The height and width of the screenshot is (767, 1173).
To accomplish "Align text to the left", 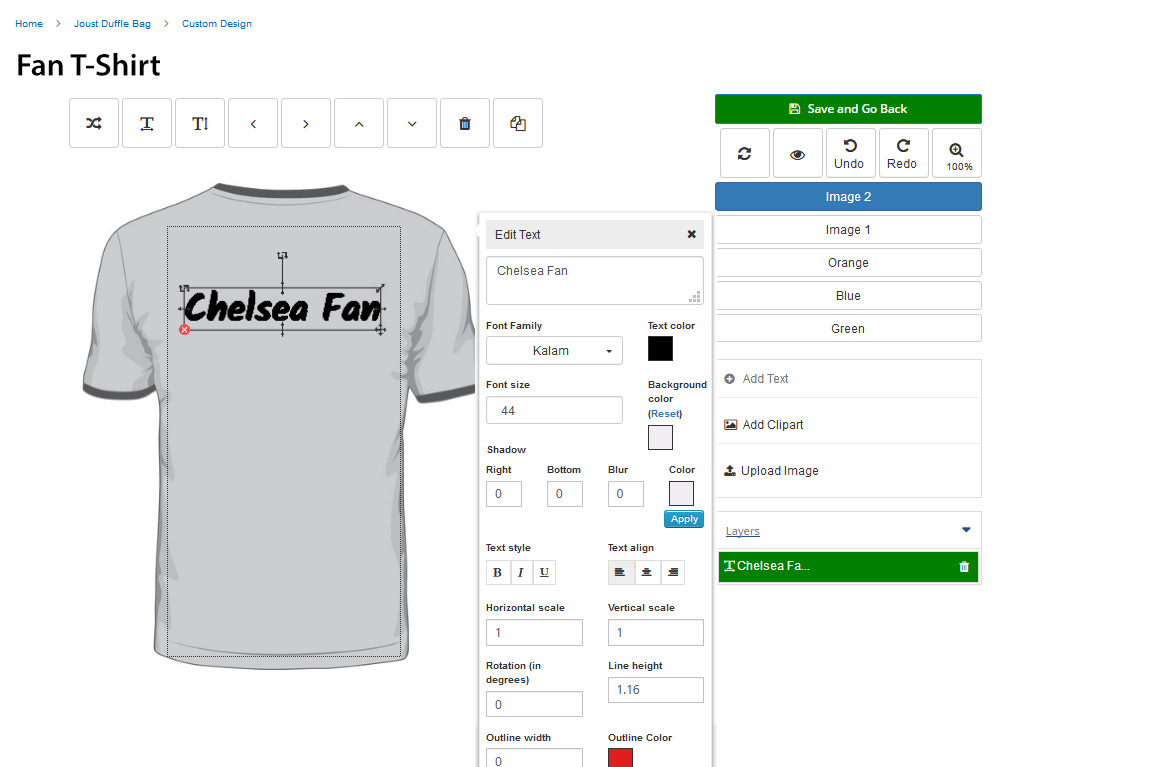I will [620, 572].
